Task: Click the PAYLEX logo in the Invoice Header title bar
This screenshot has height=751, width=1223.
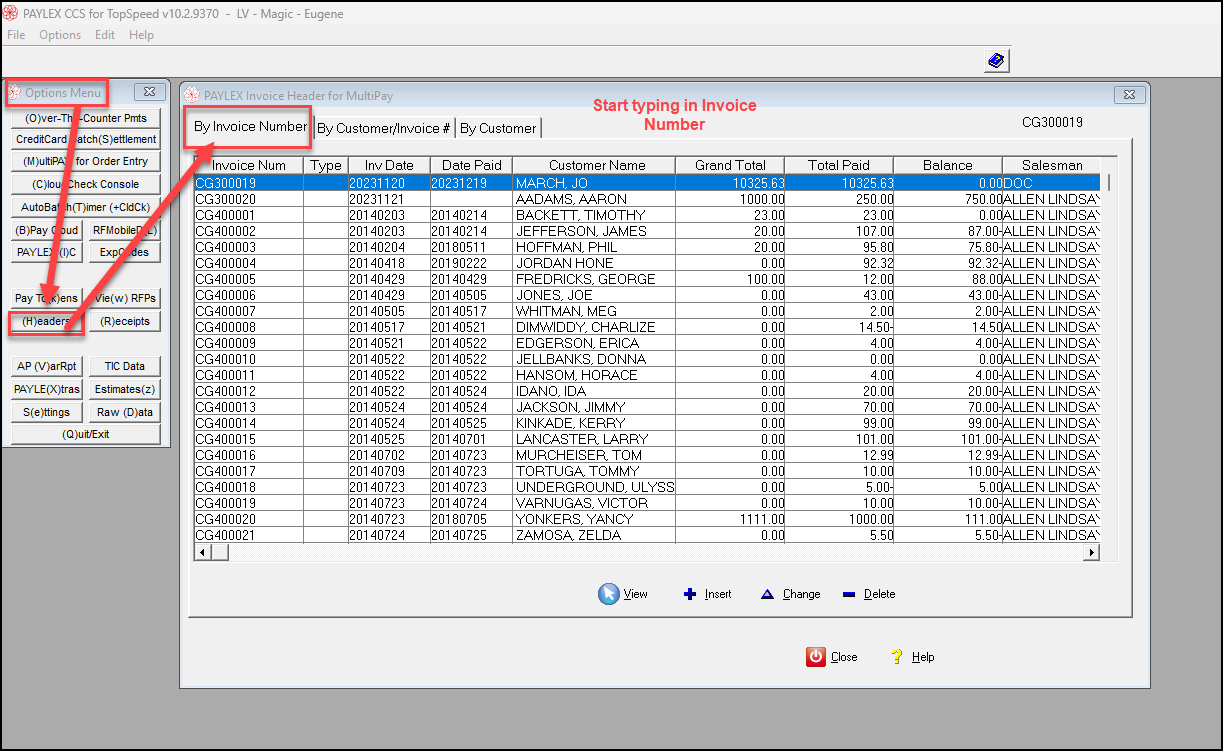Action: (x=193, y=95)
